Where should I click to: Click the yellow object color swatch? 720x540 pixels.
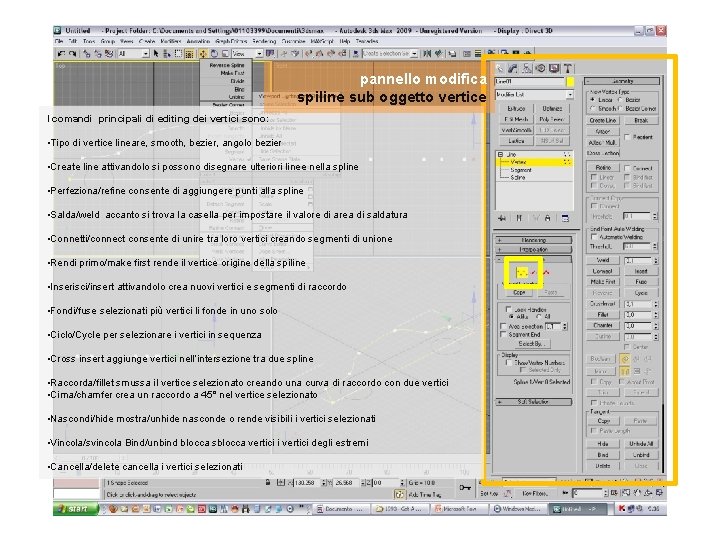click(570, 81)
